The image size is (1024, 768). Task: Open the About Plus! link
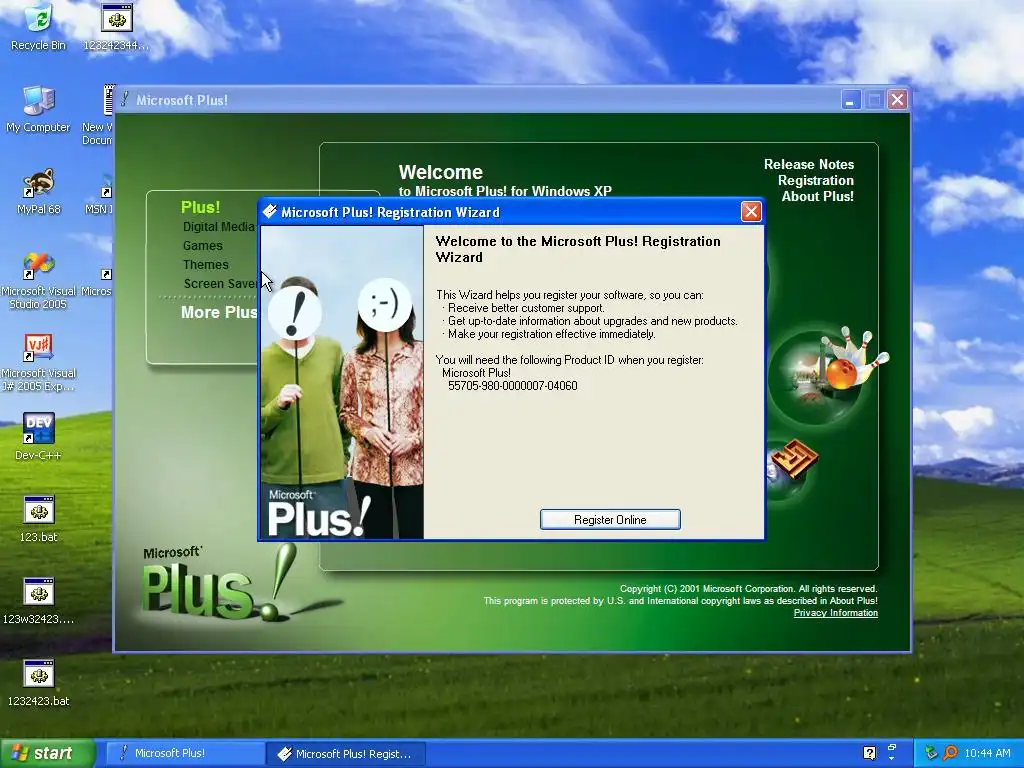818,197
